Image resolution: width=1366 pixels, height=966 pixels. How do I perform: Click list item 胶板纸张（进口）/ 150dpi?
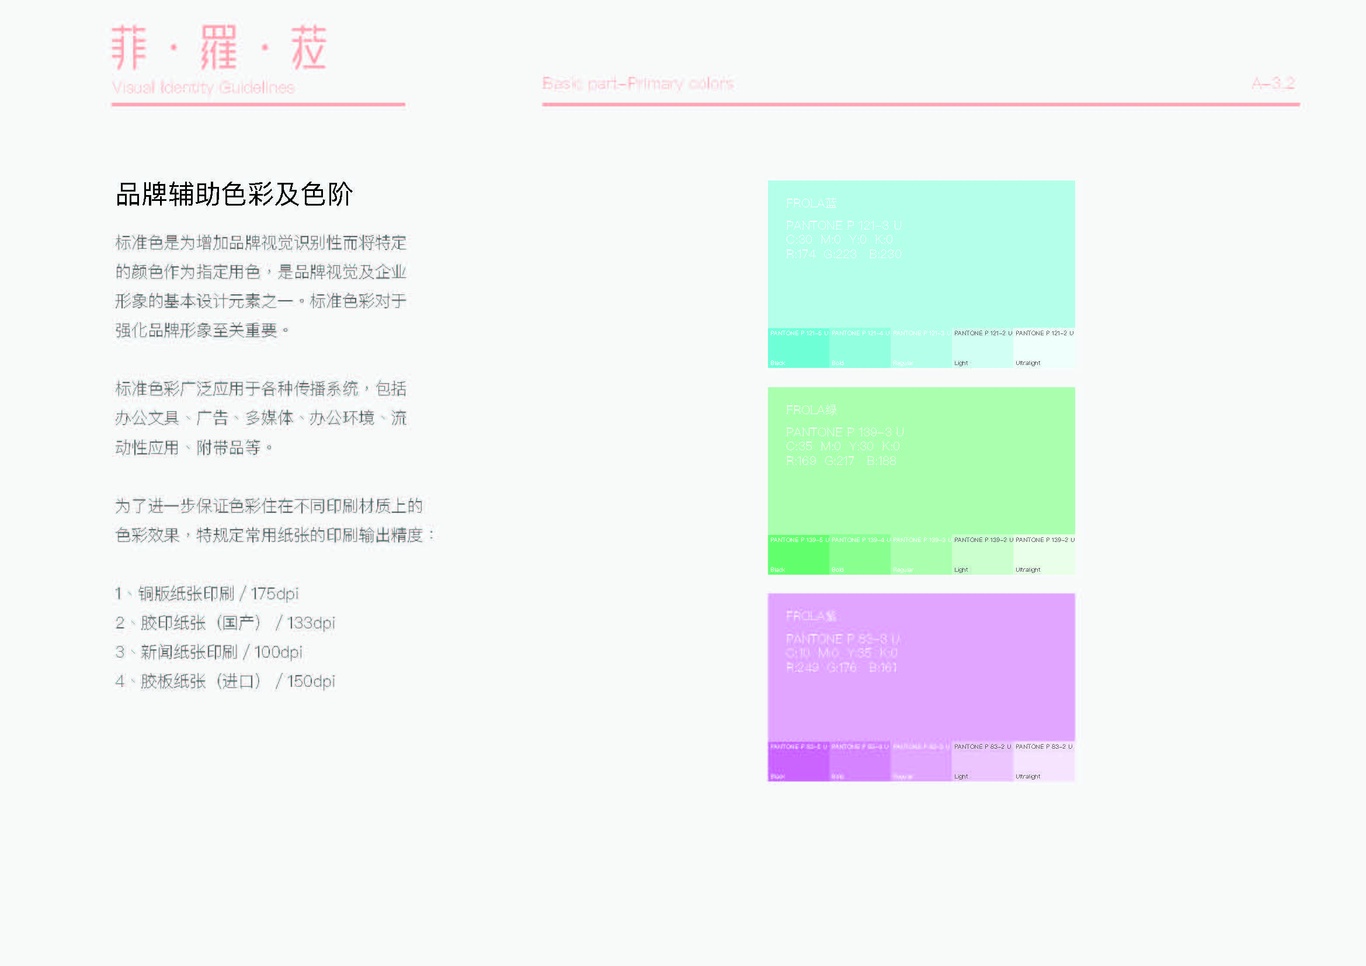(x=225, y=680)
